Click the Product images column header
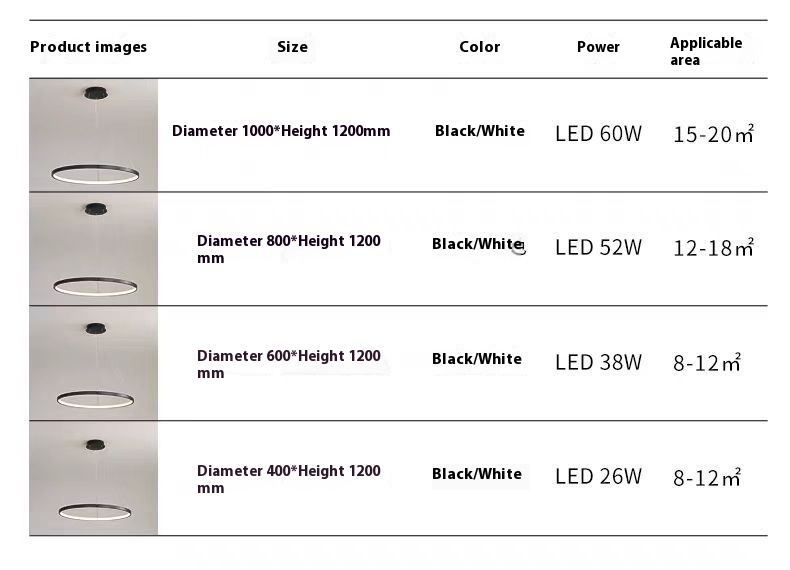The height and width of the screenshot is (570, 790). 88,47
